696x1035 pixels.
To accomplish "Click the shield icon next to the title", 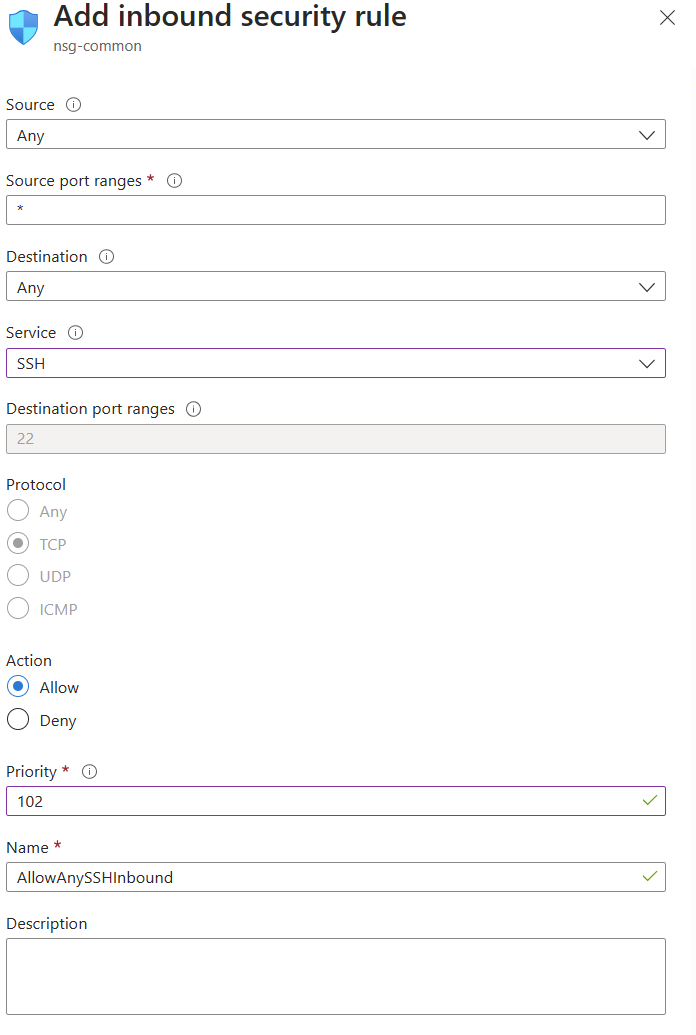I will pyautogui.click(x=23, y=27).
